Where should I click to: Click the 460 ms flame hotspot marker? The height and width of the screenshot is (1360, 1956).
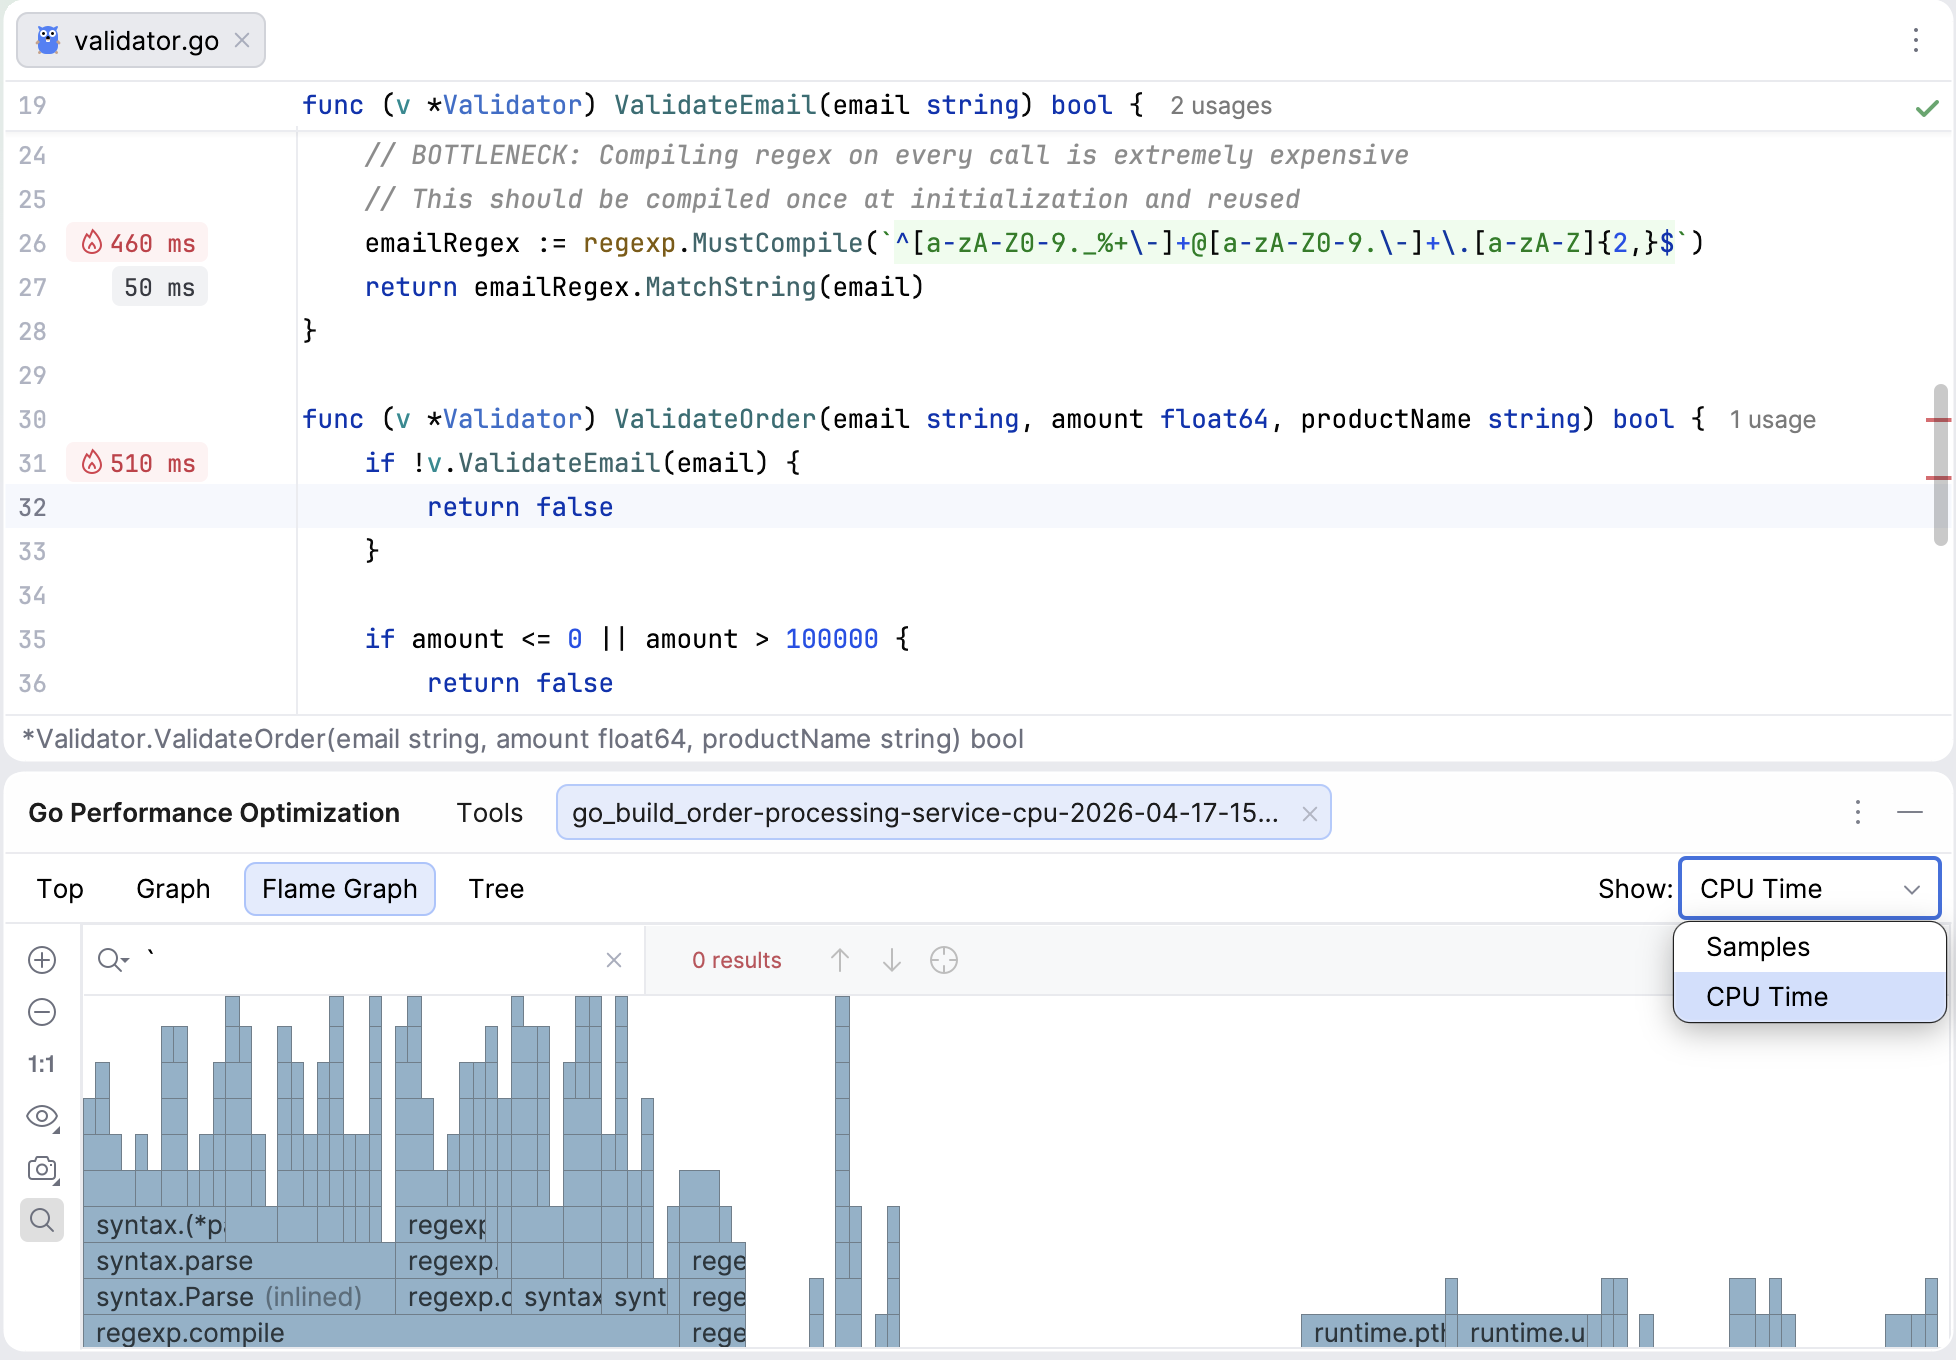[x=138, y=243]
